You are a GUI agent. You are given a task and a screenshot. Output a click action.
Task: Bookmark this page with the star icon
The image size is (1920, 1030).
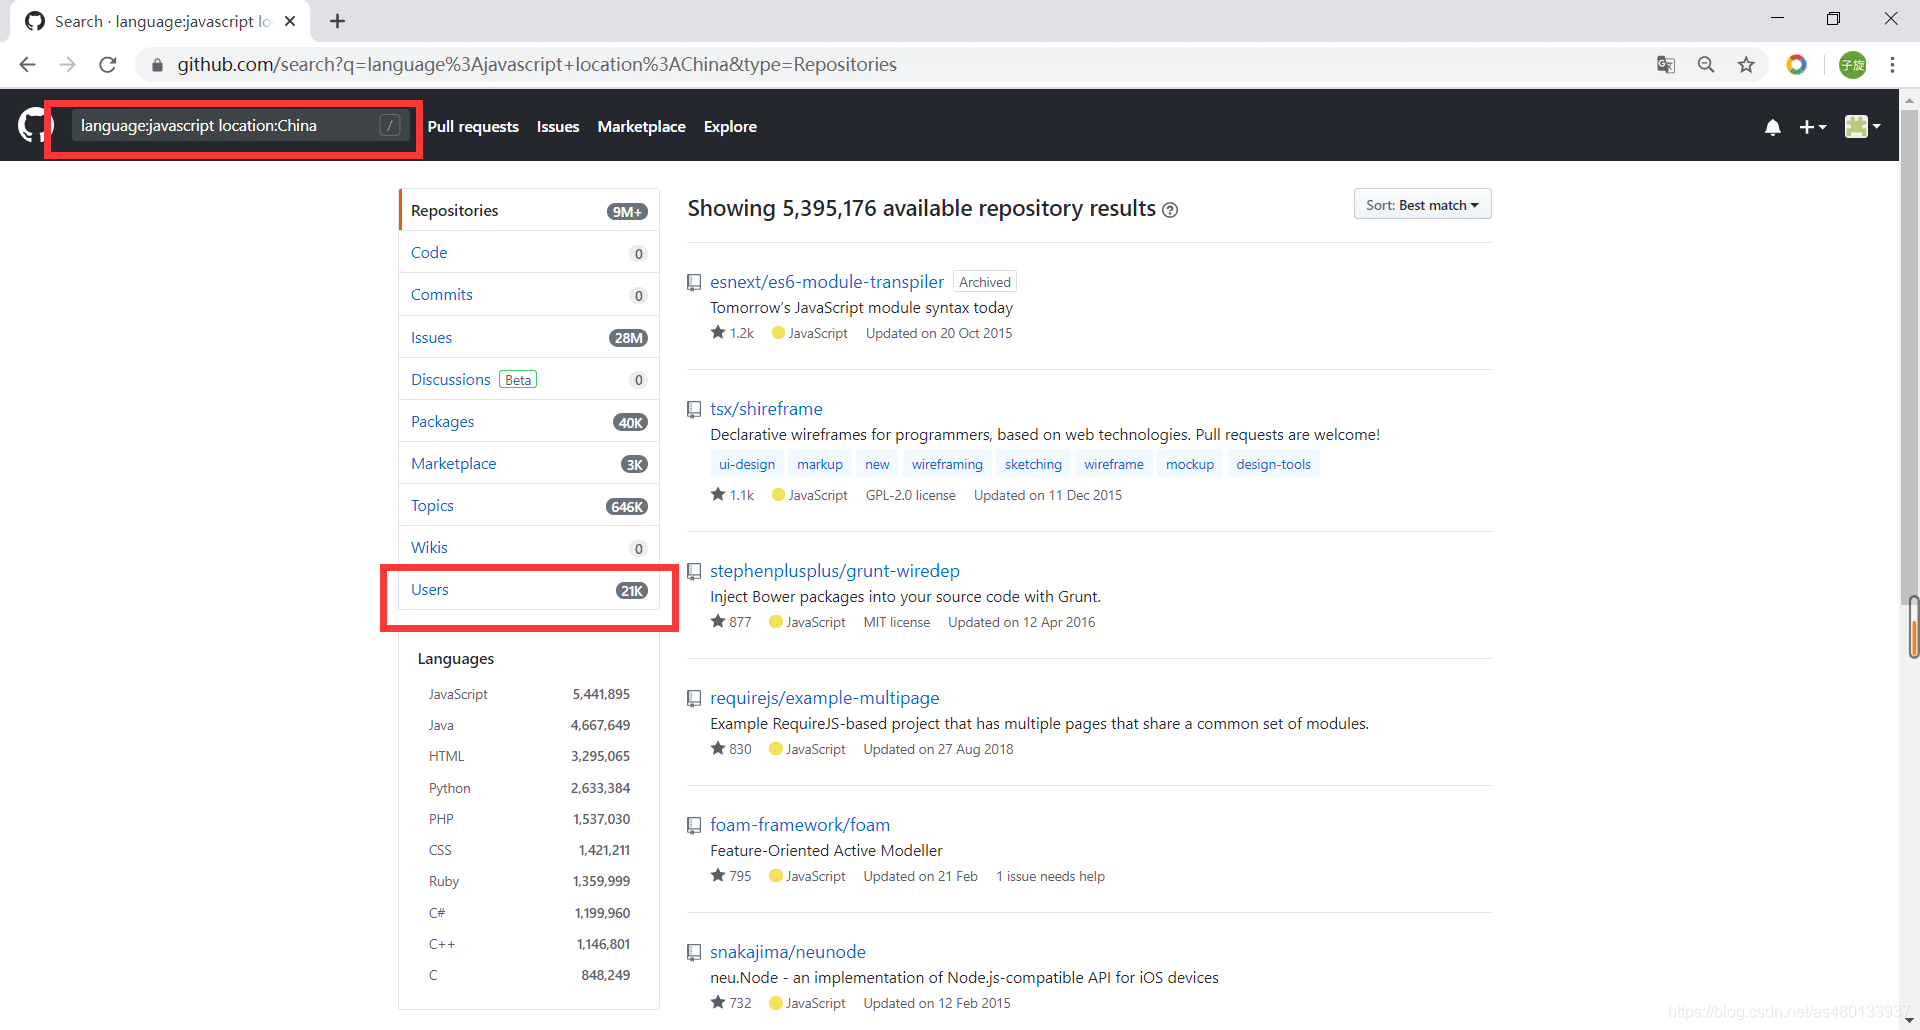(x=1746, y=65)
